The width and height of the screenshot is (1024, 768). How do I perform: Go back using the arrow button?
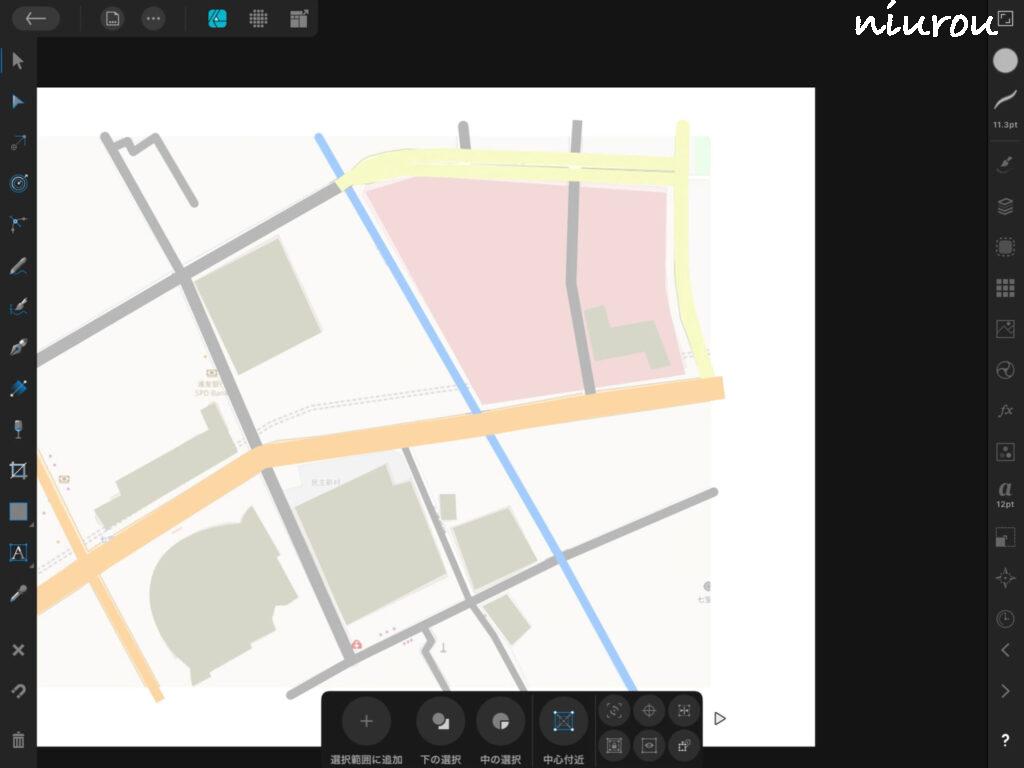tap(36, 18)
